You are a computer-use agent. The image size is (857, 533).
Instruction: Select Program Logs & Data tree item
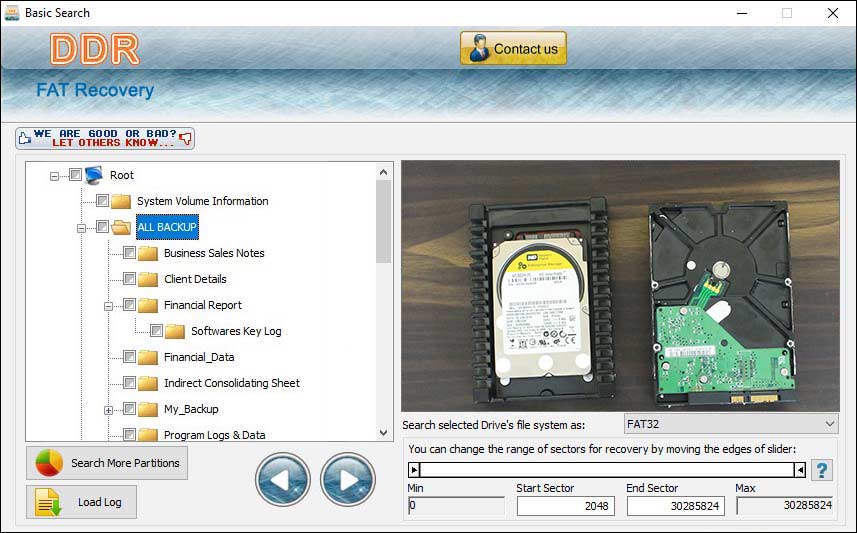point(214,435)
